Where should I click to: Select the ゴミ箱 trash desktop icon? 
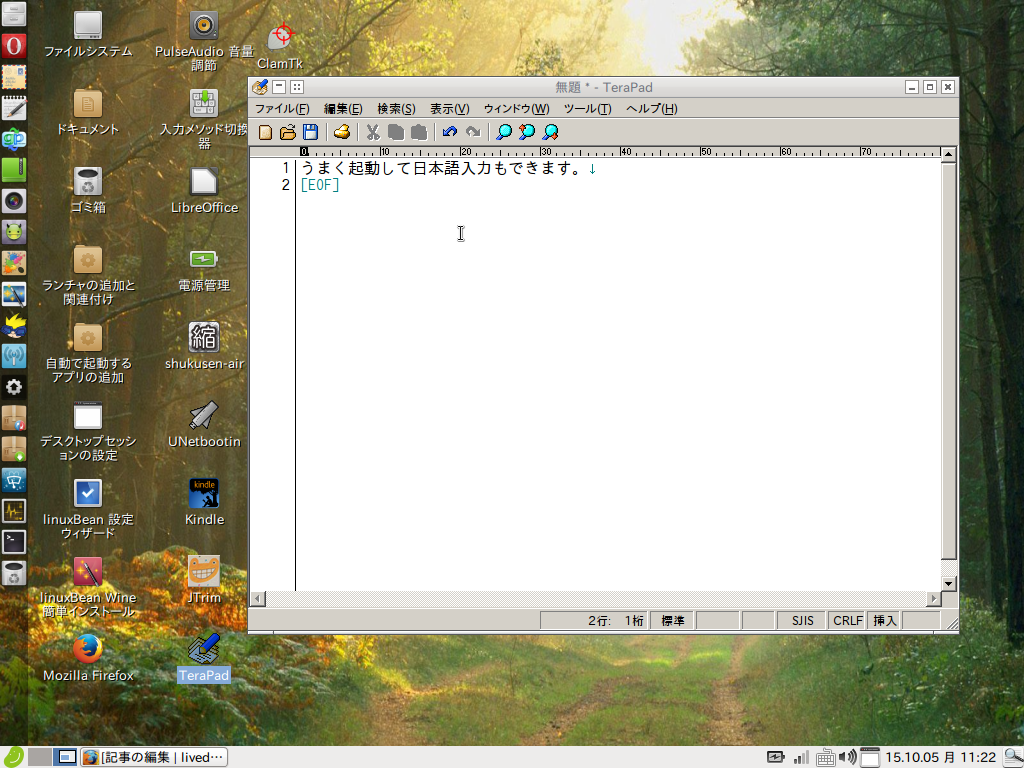click(x=88, y=190)
